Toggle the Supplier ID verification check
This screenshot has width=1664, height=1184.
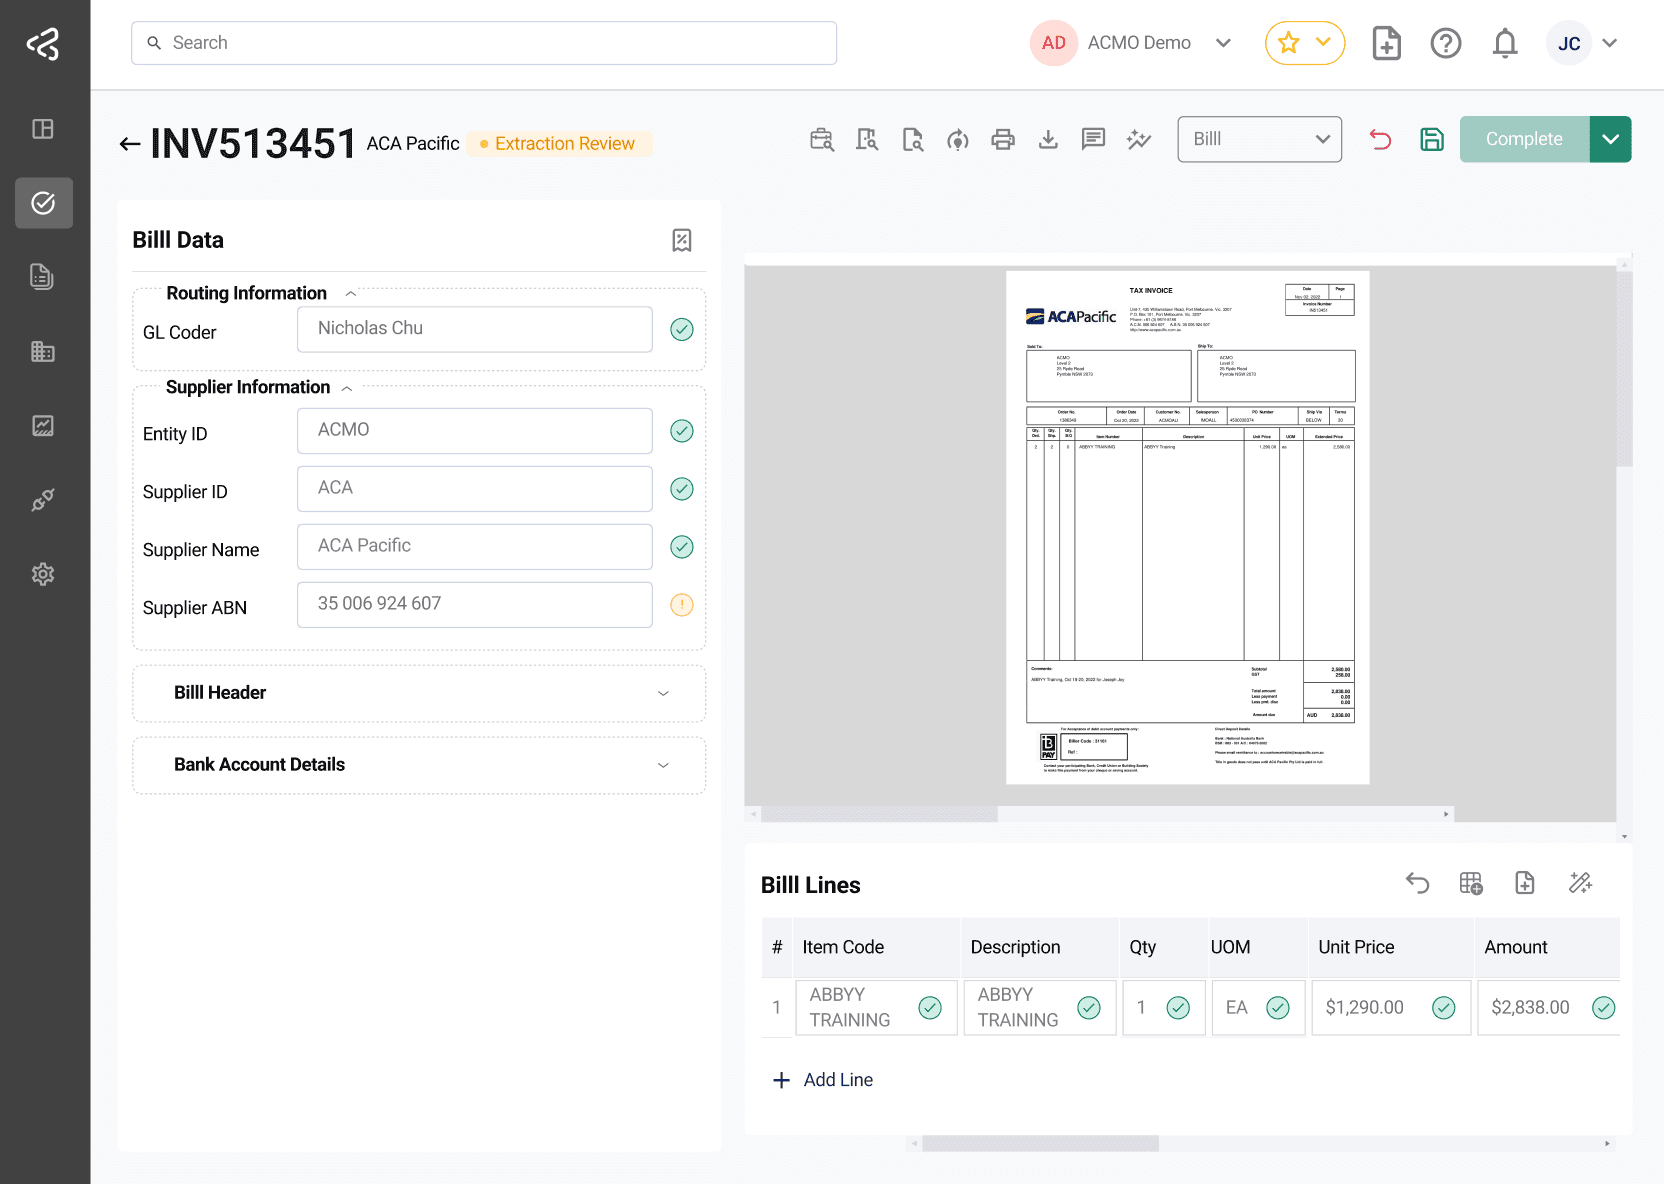682,489
